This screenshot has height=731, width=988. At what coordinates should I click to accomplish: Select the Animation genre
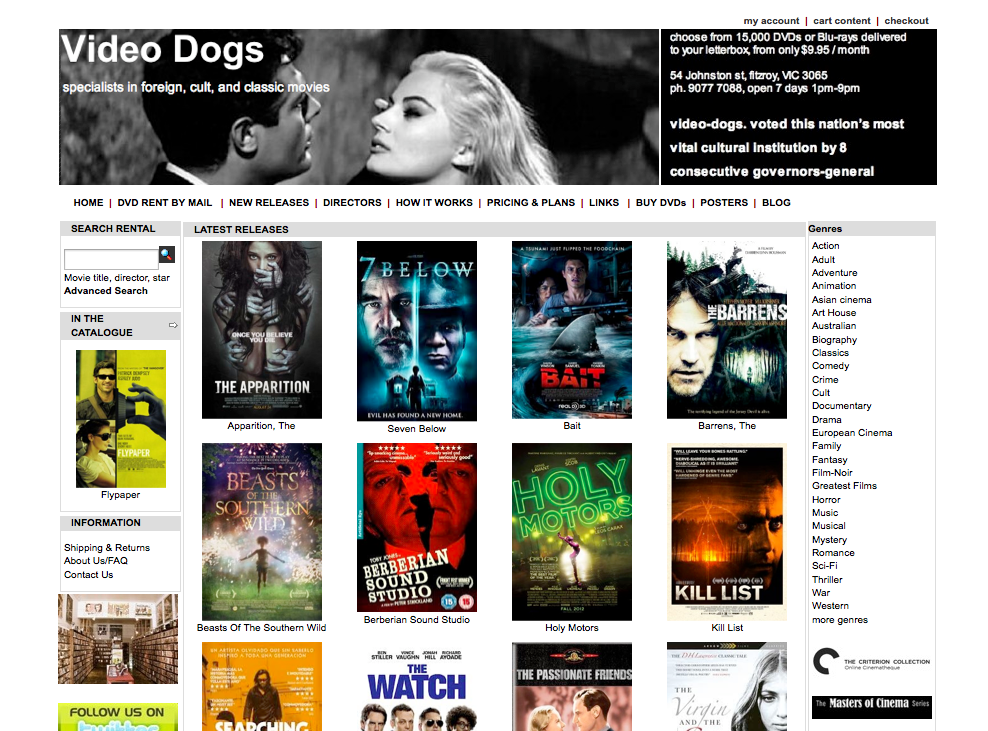tap(834, 286)
